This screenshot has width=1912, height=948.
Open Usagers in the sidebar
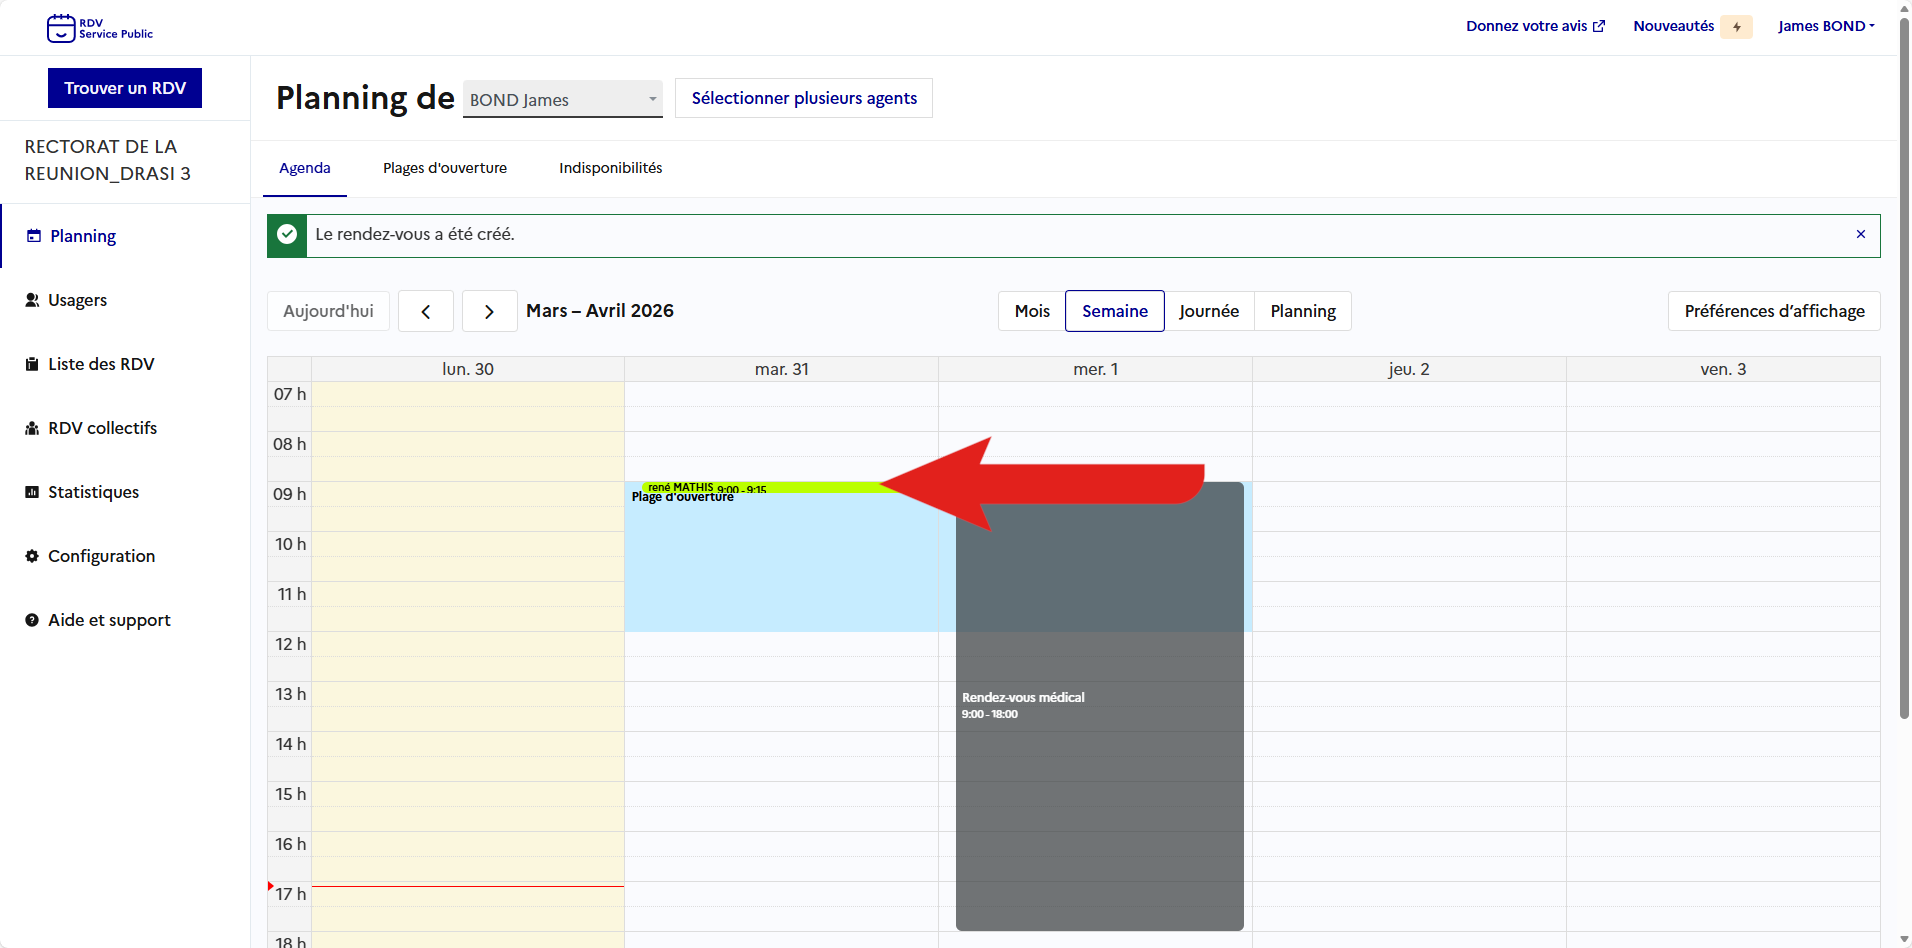click(77, 300)
